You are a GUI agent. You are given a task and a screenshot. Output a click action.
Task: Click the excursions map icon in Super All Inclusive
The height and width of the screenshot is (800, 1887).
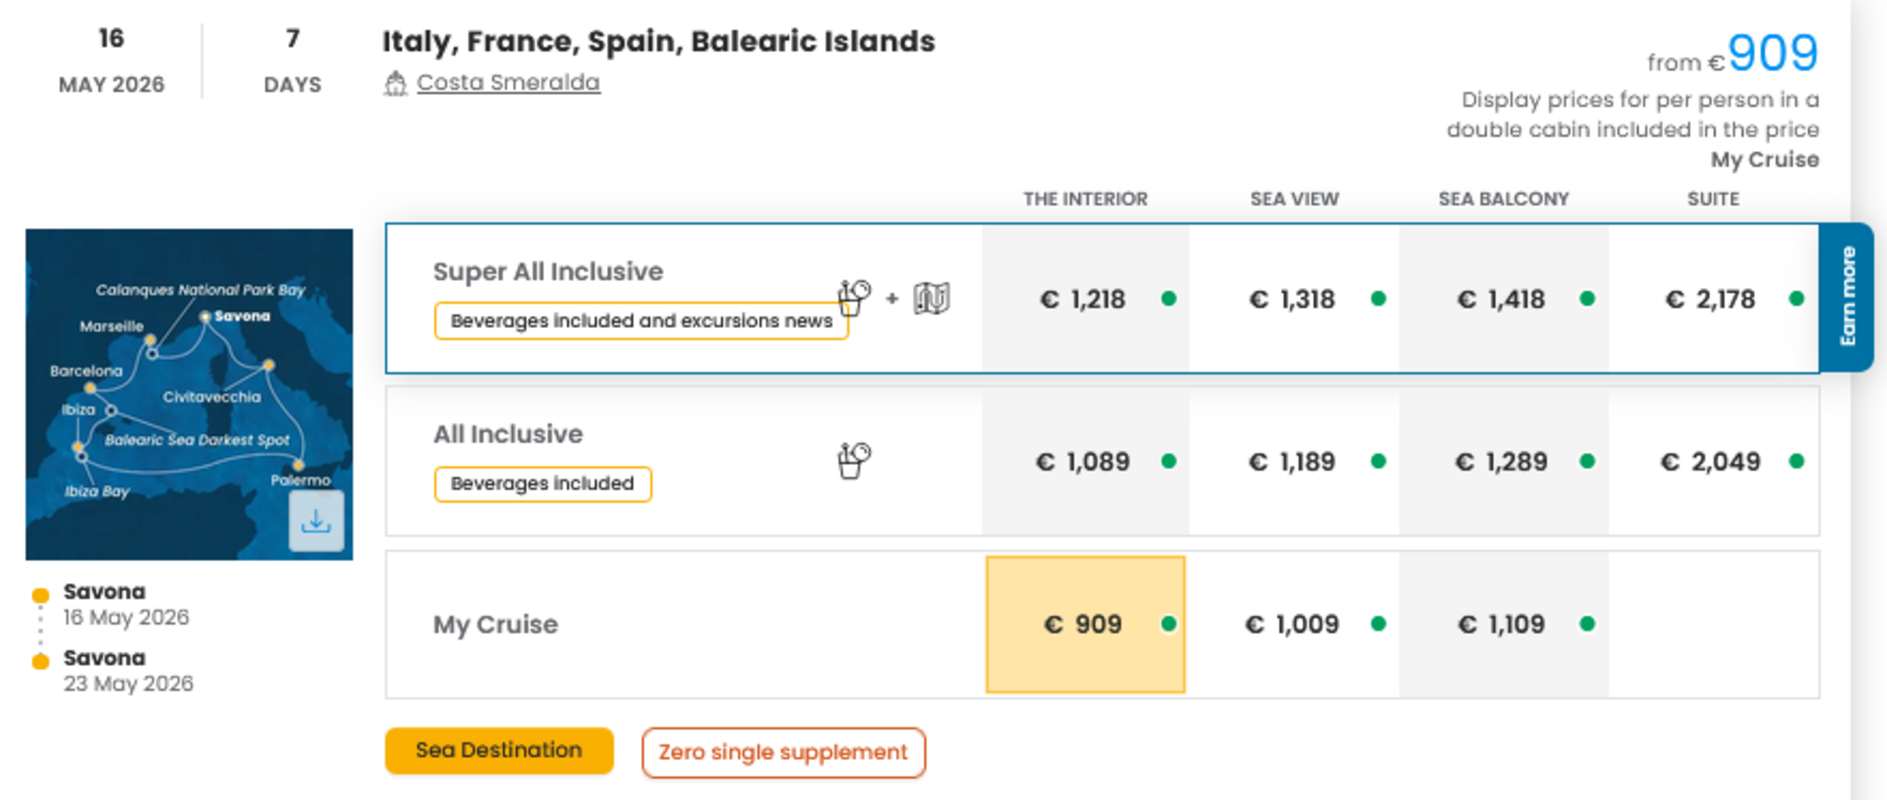tap(931, 298)
